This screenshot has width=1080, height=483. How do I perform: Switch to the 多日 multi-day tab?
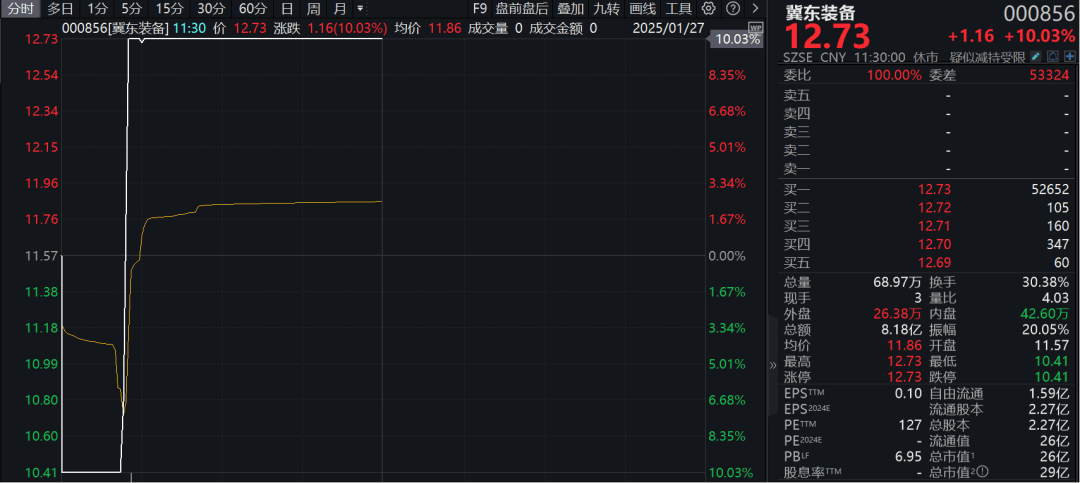pos(61,9)
